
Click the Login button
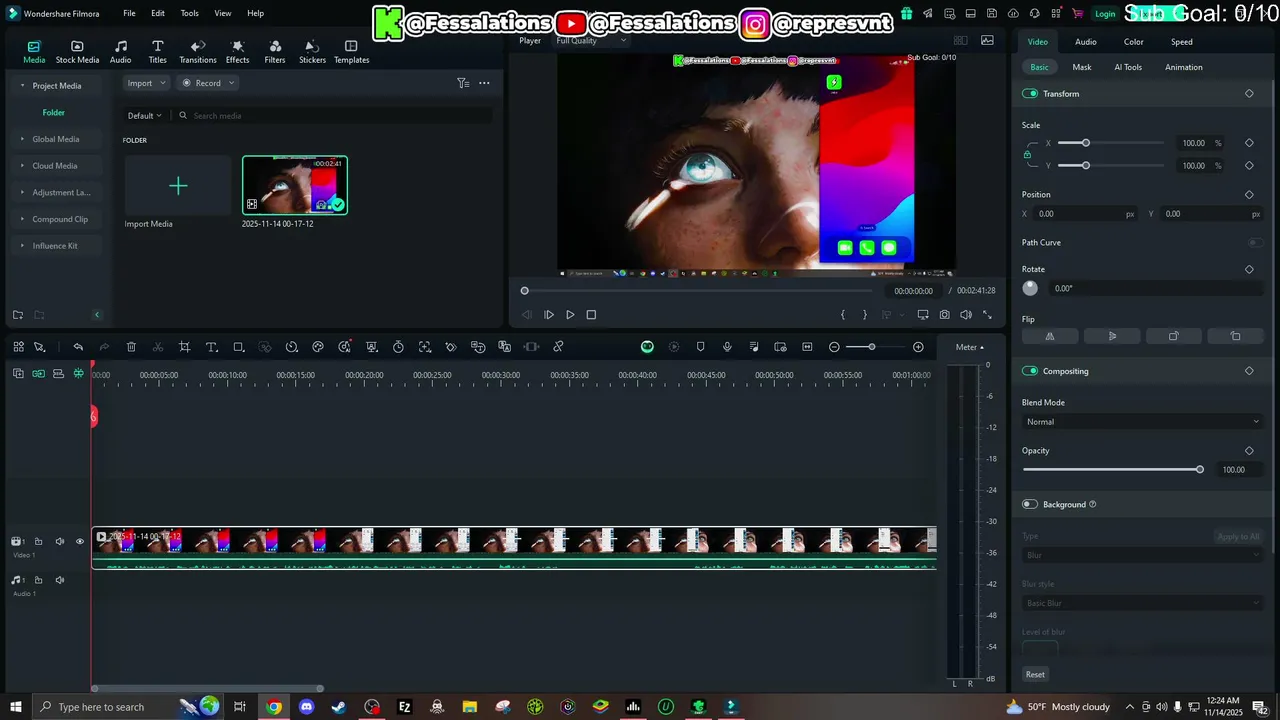coord(1105,14)
